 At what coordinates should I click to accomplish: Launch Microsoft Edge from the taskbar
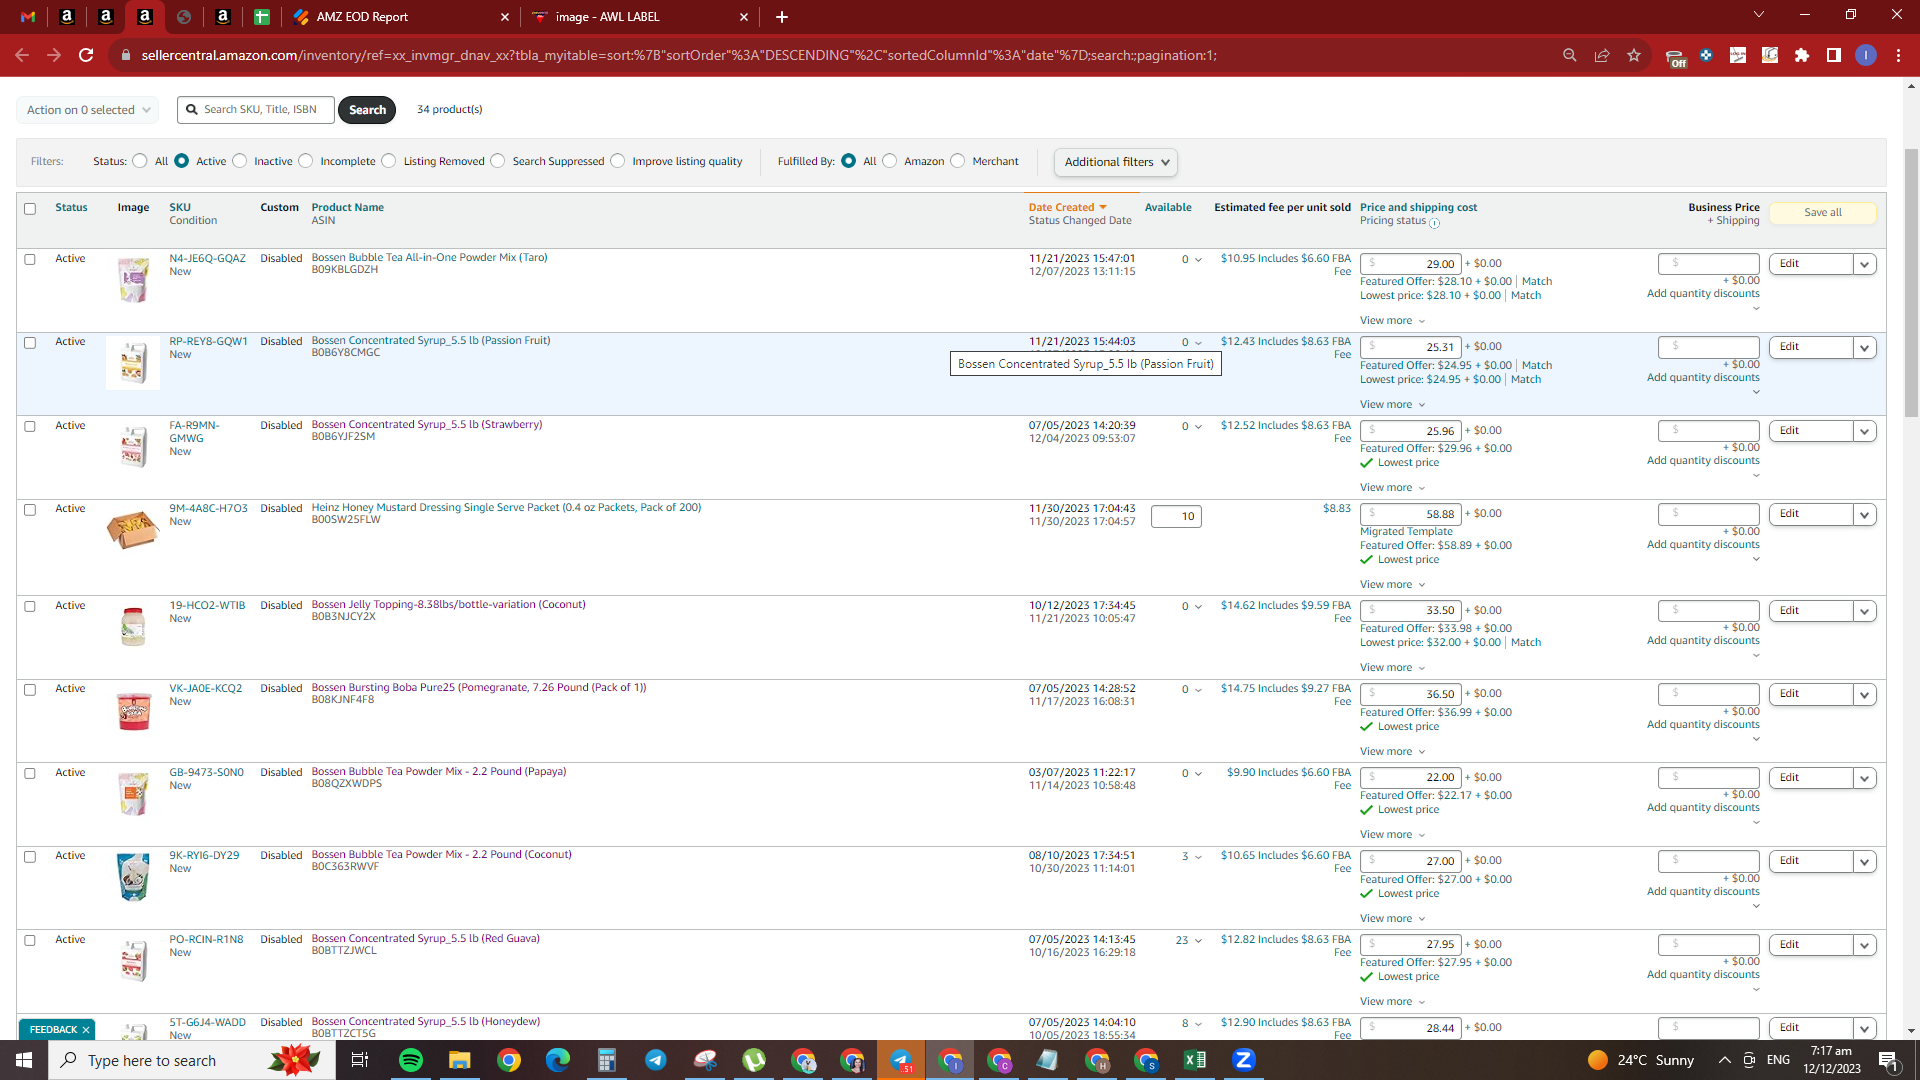coord(557,1060)
